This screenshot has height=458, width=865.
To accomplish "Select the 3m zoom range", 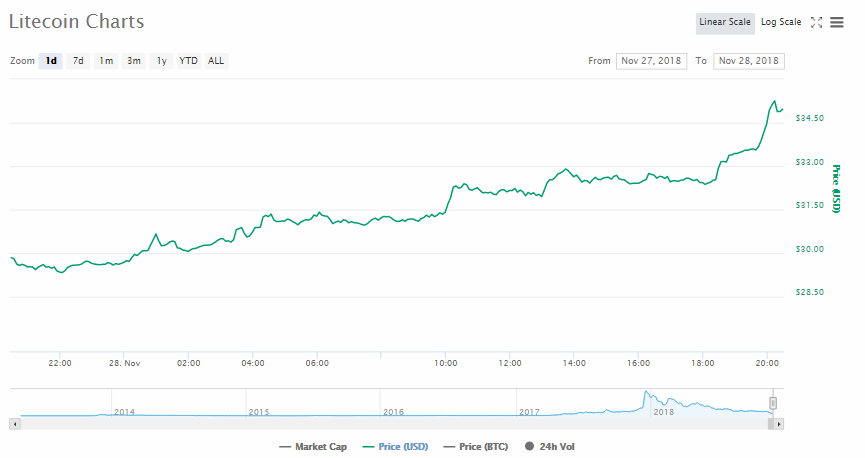I will 134,61.
